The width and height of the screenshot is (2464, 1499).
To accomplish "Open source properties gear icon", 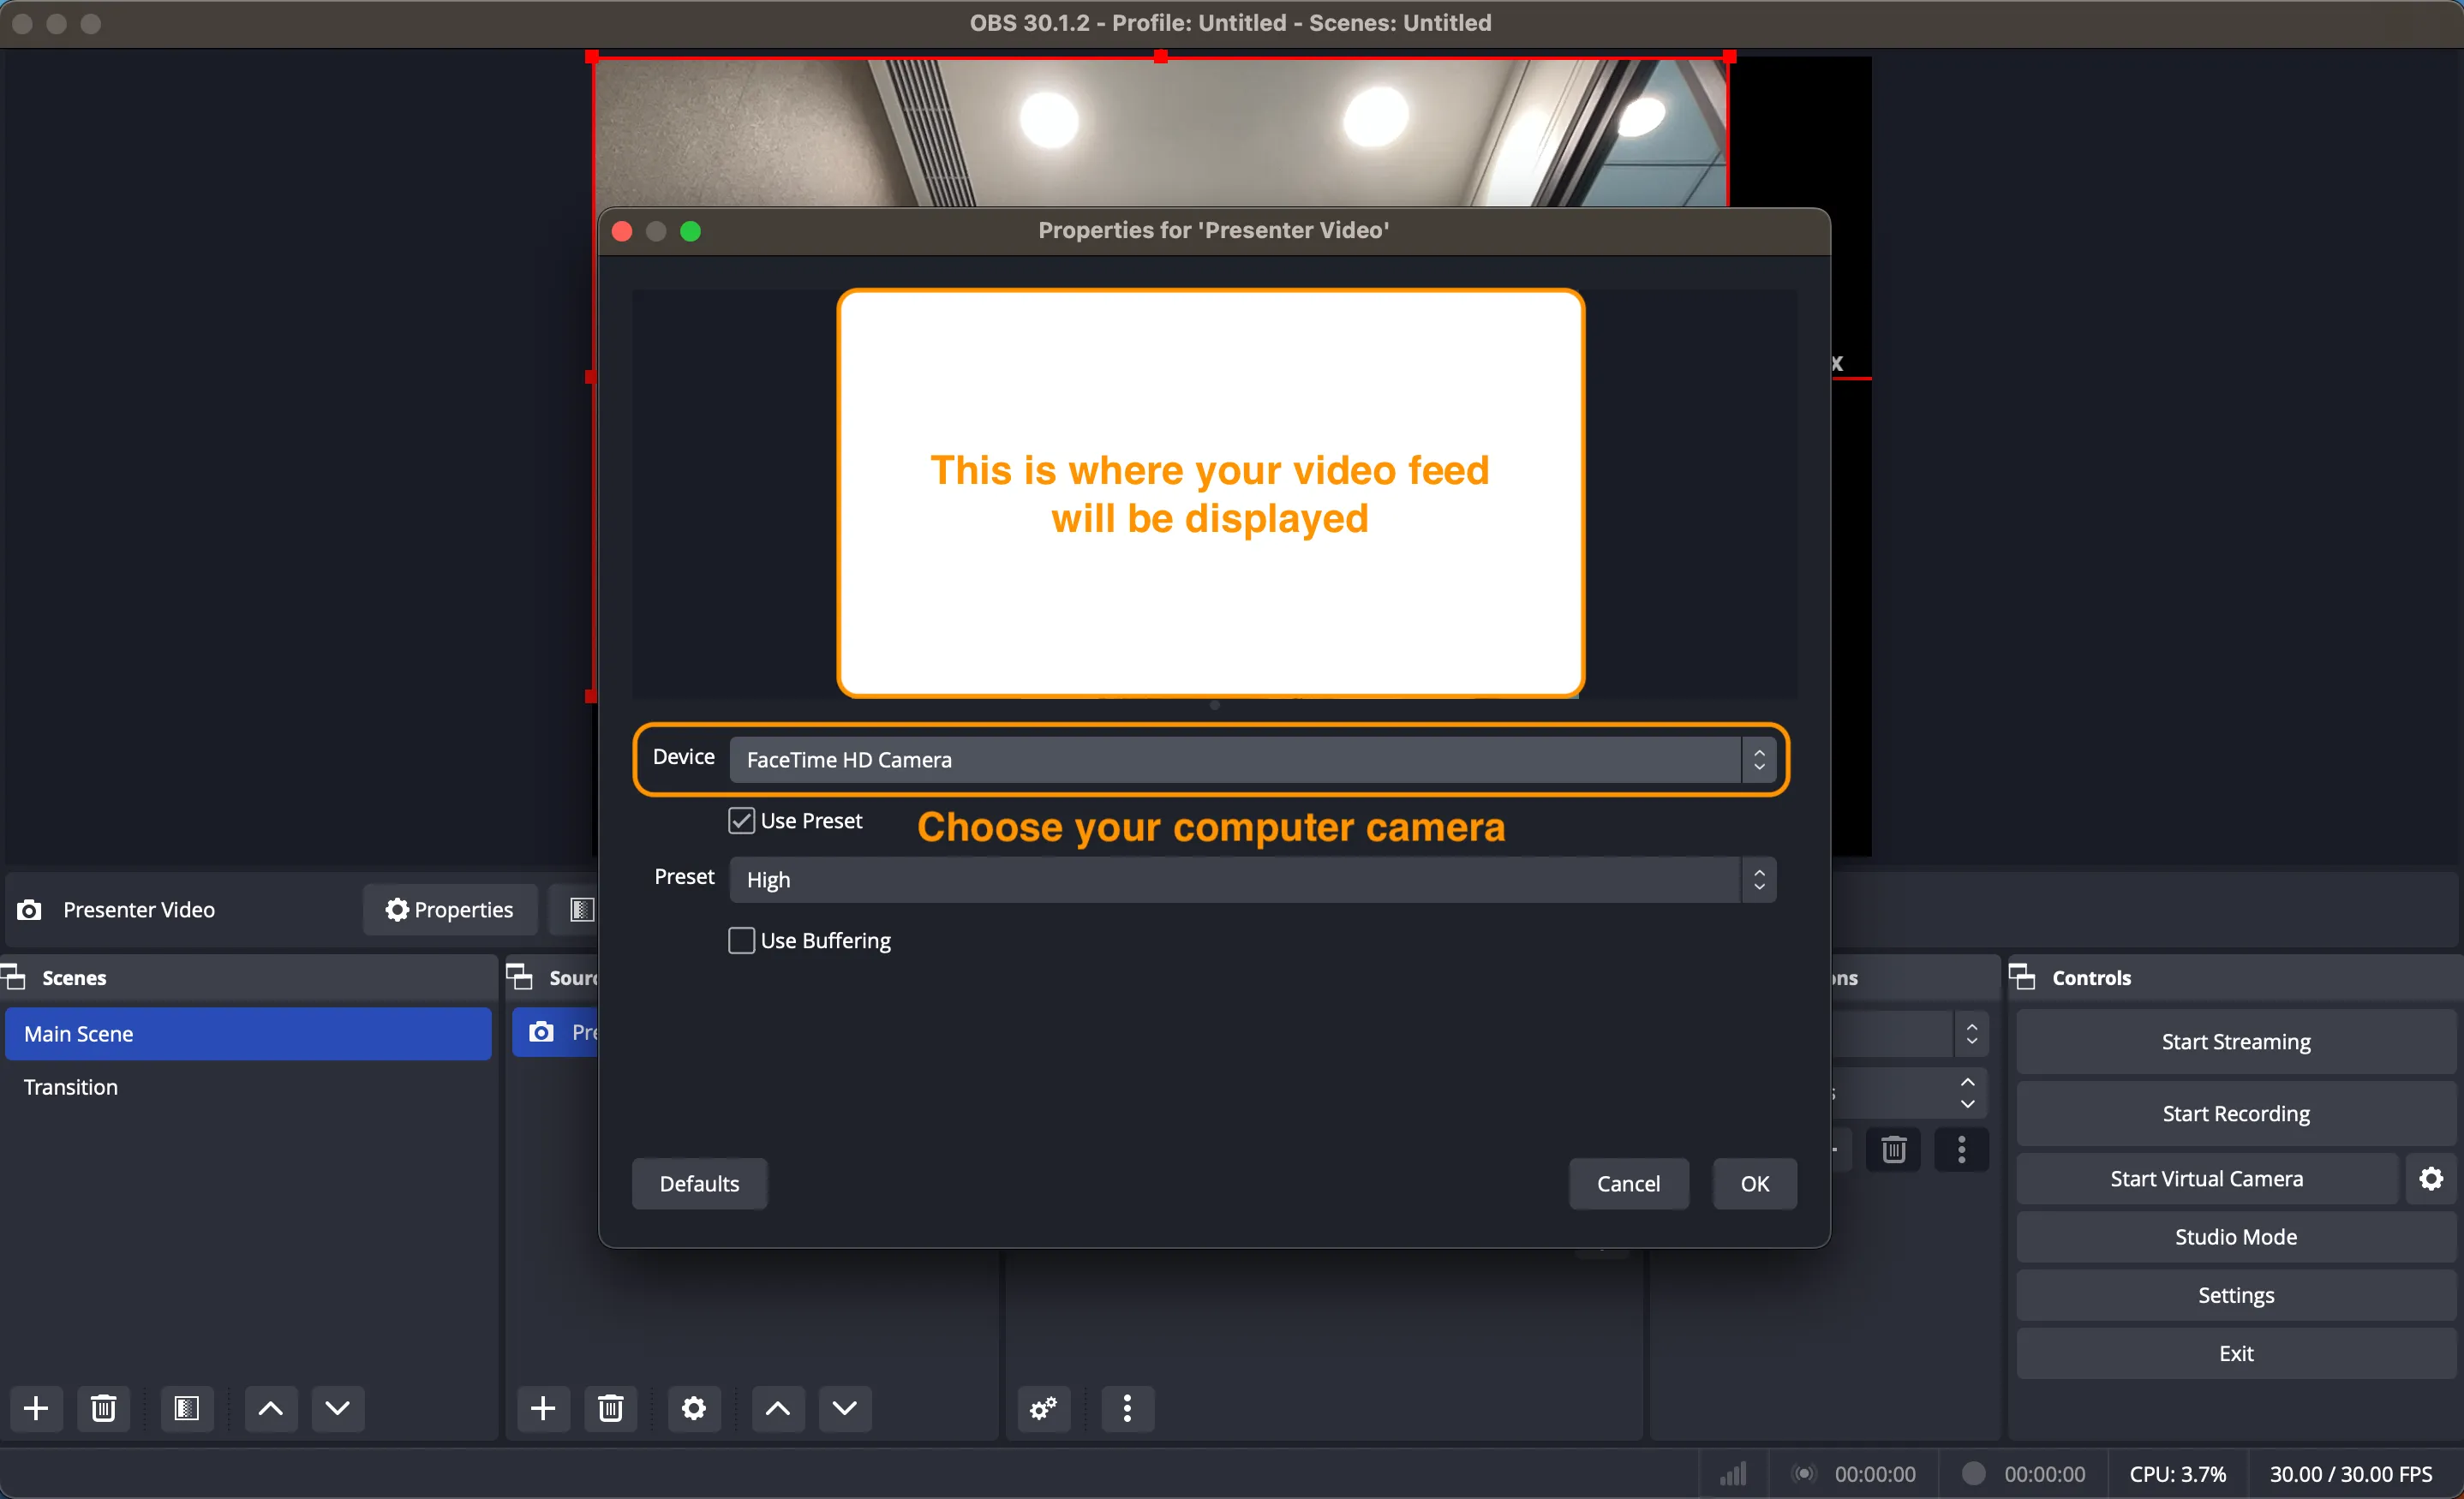I will [x=693, y=1408].
